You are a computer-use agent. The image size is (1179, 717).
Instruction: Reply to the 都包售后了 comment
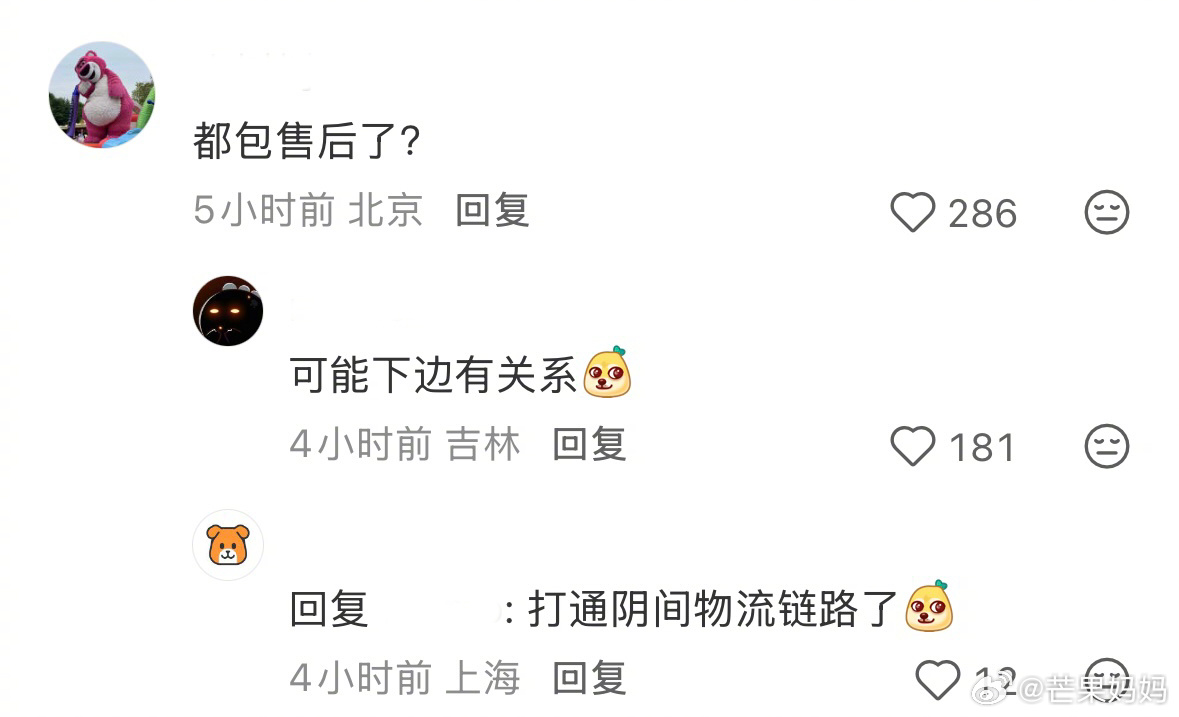(x=493, y=210)
